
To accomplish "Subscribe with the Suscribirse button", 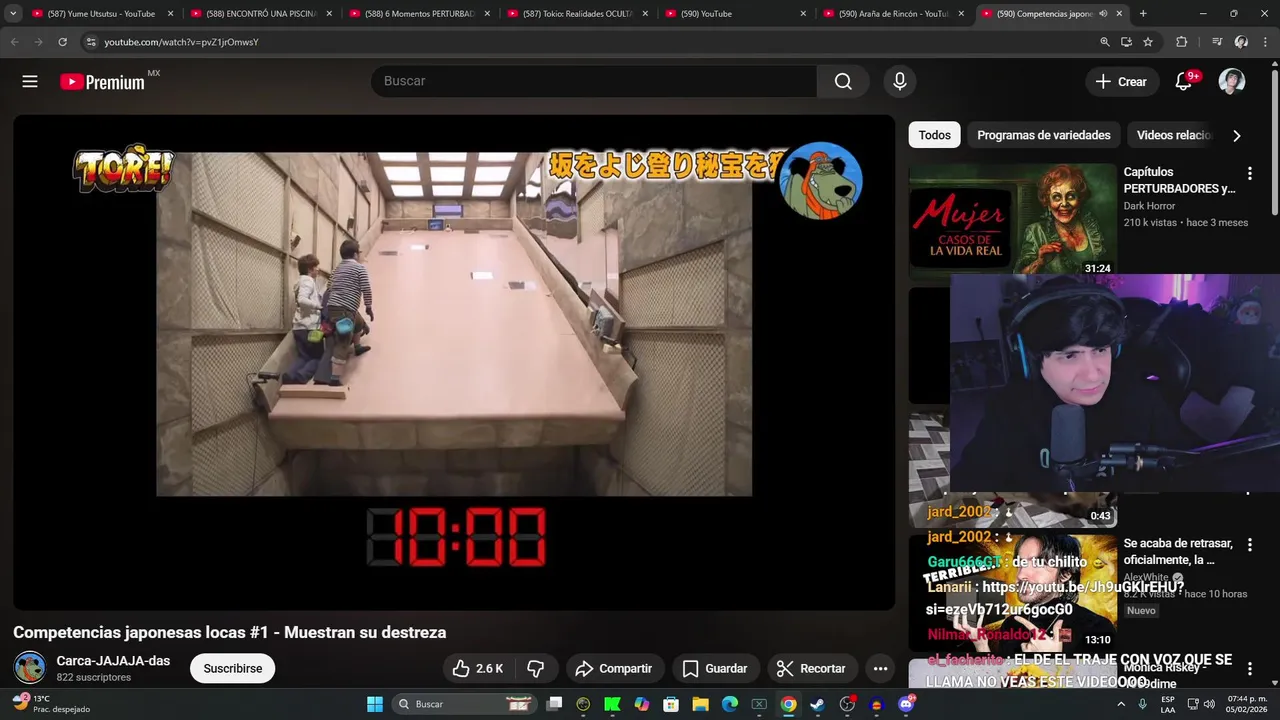I will point(233,668).
